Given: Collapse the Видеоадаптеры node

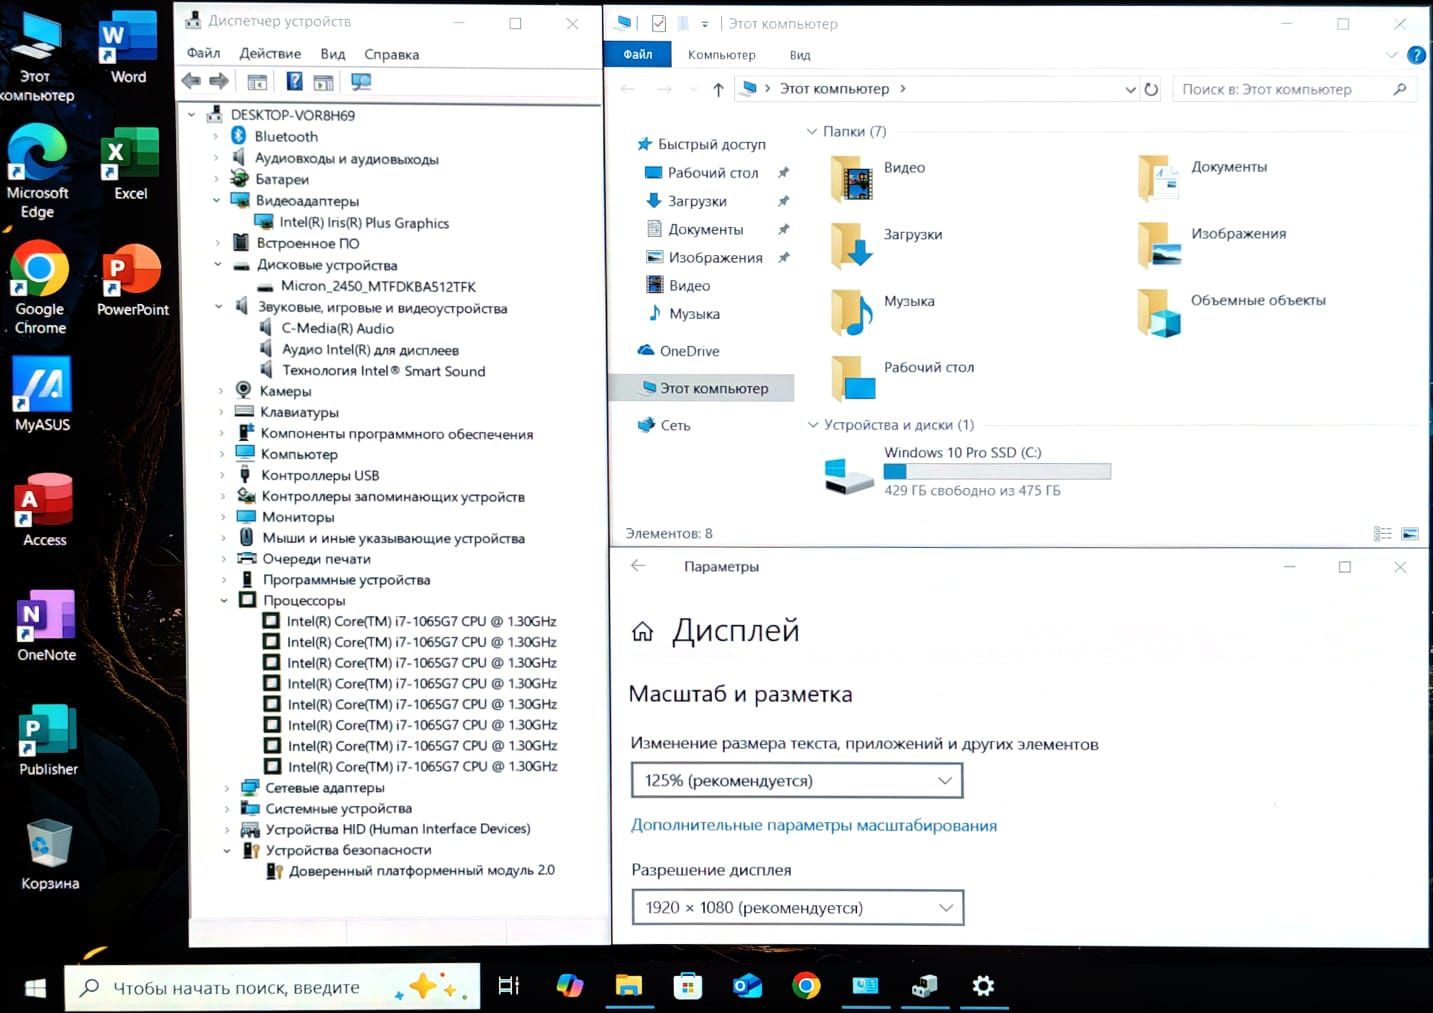Looking at the screenshot, I should [216, 201].
